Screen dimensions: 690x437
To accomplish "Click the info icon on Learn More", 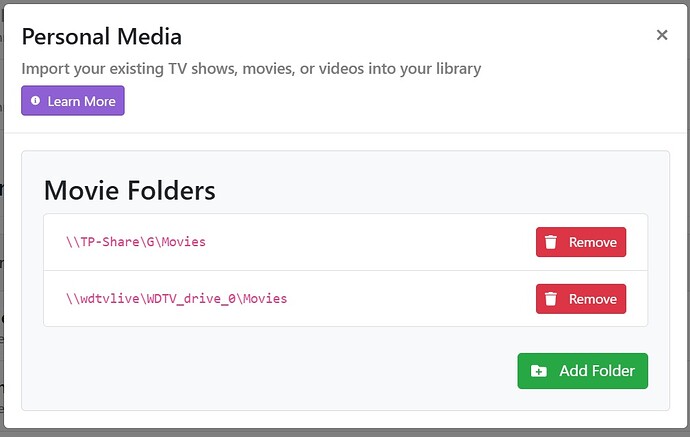I will [x=36, y=101].
